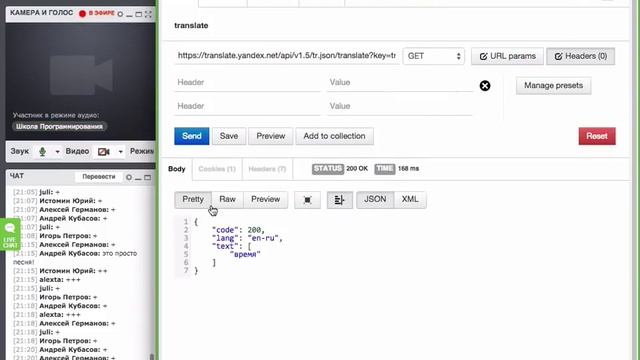Image resolution: width=640 pixels, height=360 pixels.
Task: Click the Перевести chat button
Action: (x=99, y=177)
